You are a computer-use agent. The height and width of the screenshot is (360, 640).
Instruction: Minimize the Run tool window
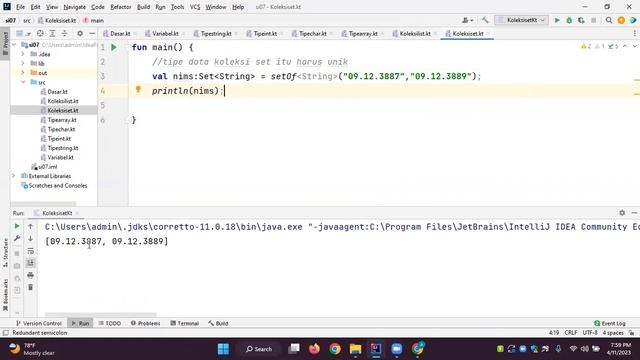[634, 213]
